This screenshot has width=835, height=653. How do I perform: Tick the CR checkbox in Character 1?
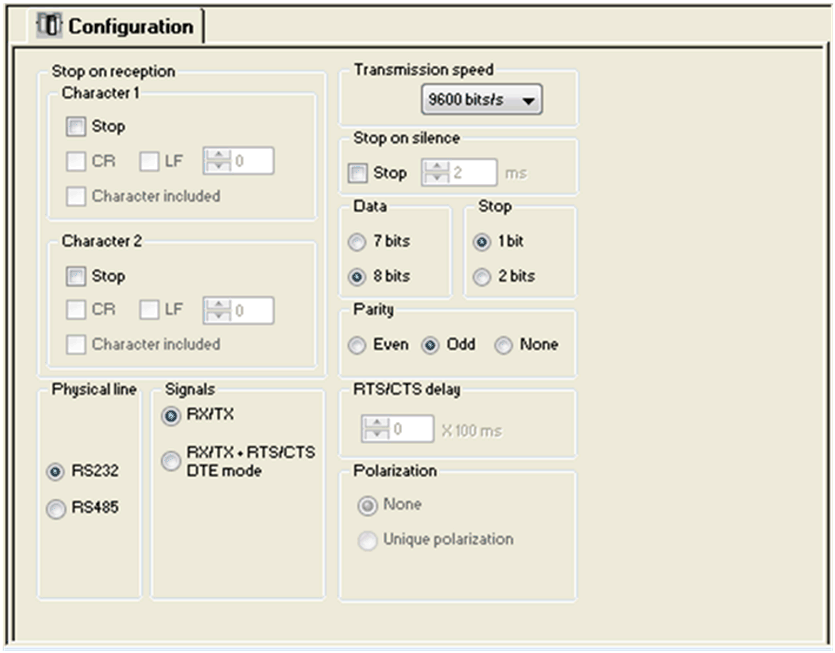coord(76,161)
